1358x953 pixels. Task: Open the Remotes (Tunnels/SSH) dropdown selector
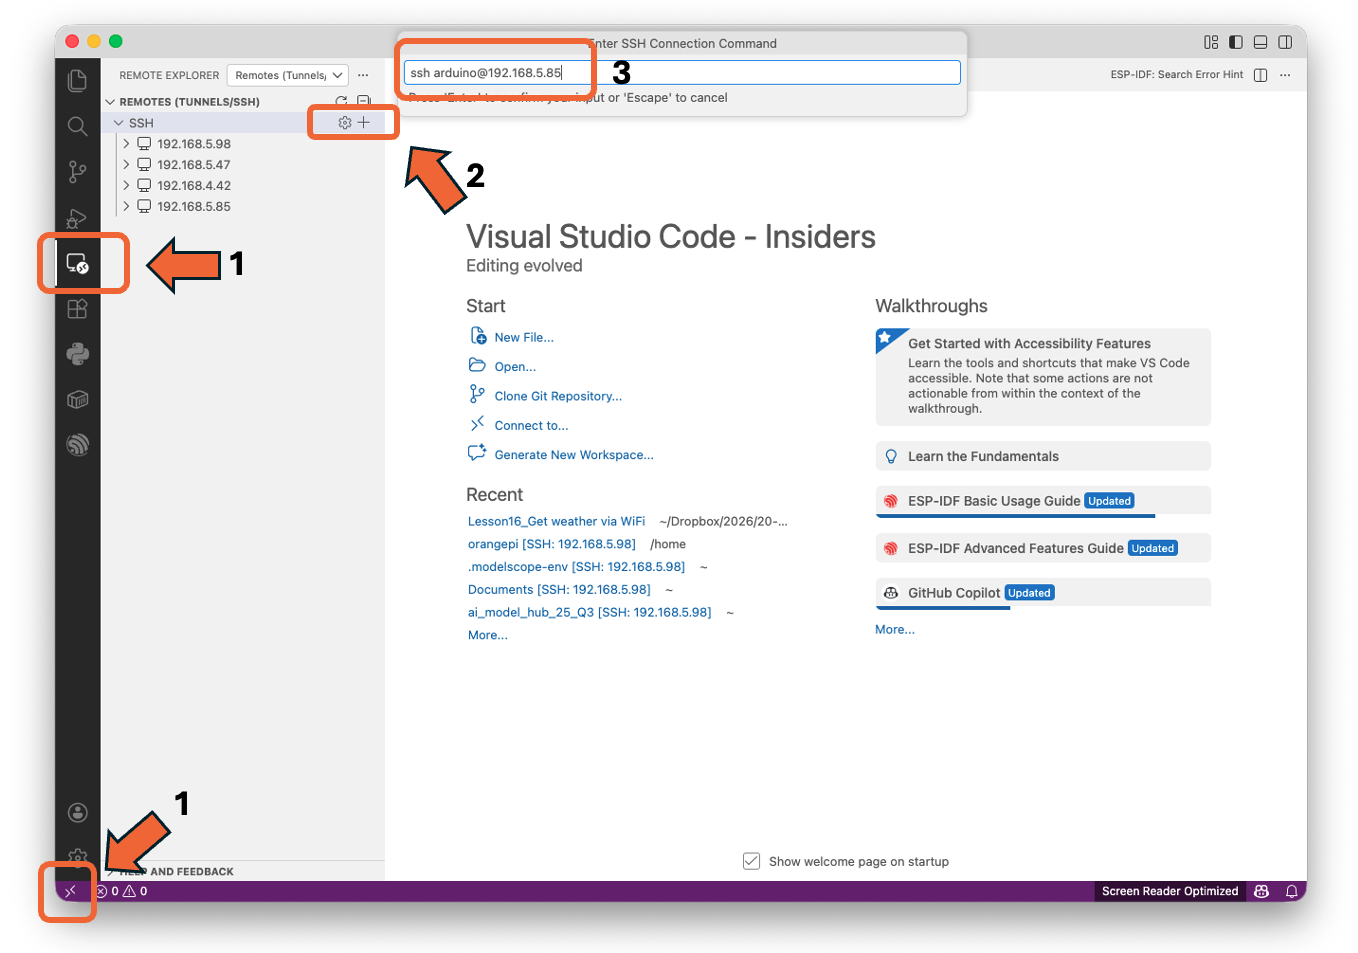point(288,75)
